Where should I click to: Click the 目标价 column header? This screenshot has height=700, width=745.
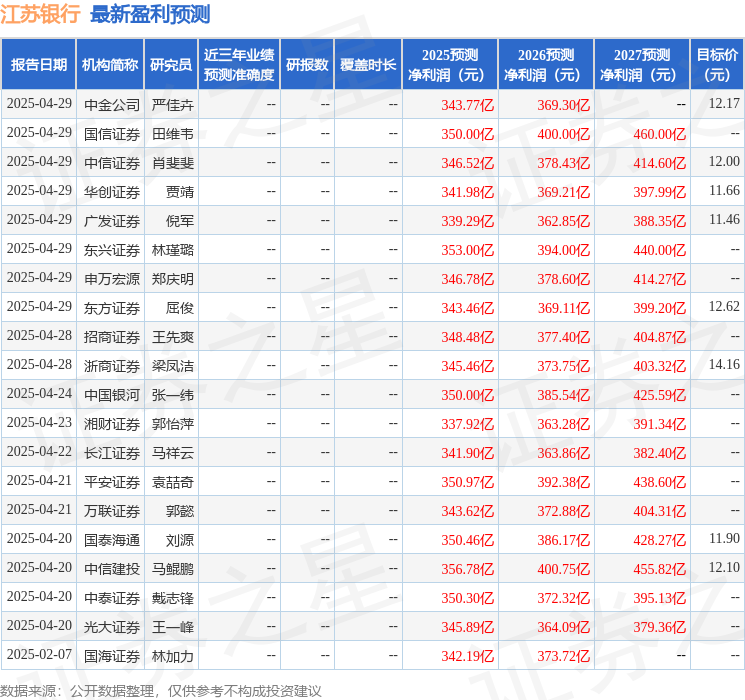click(x=717, y=65)
